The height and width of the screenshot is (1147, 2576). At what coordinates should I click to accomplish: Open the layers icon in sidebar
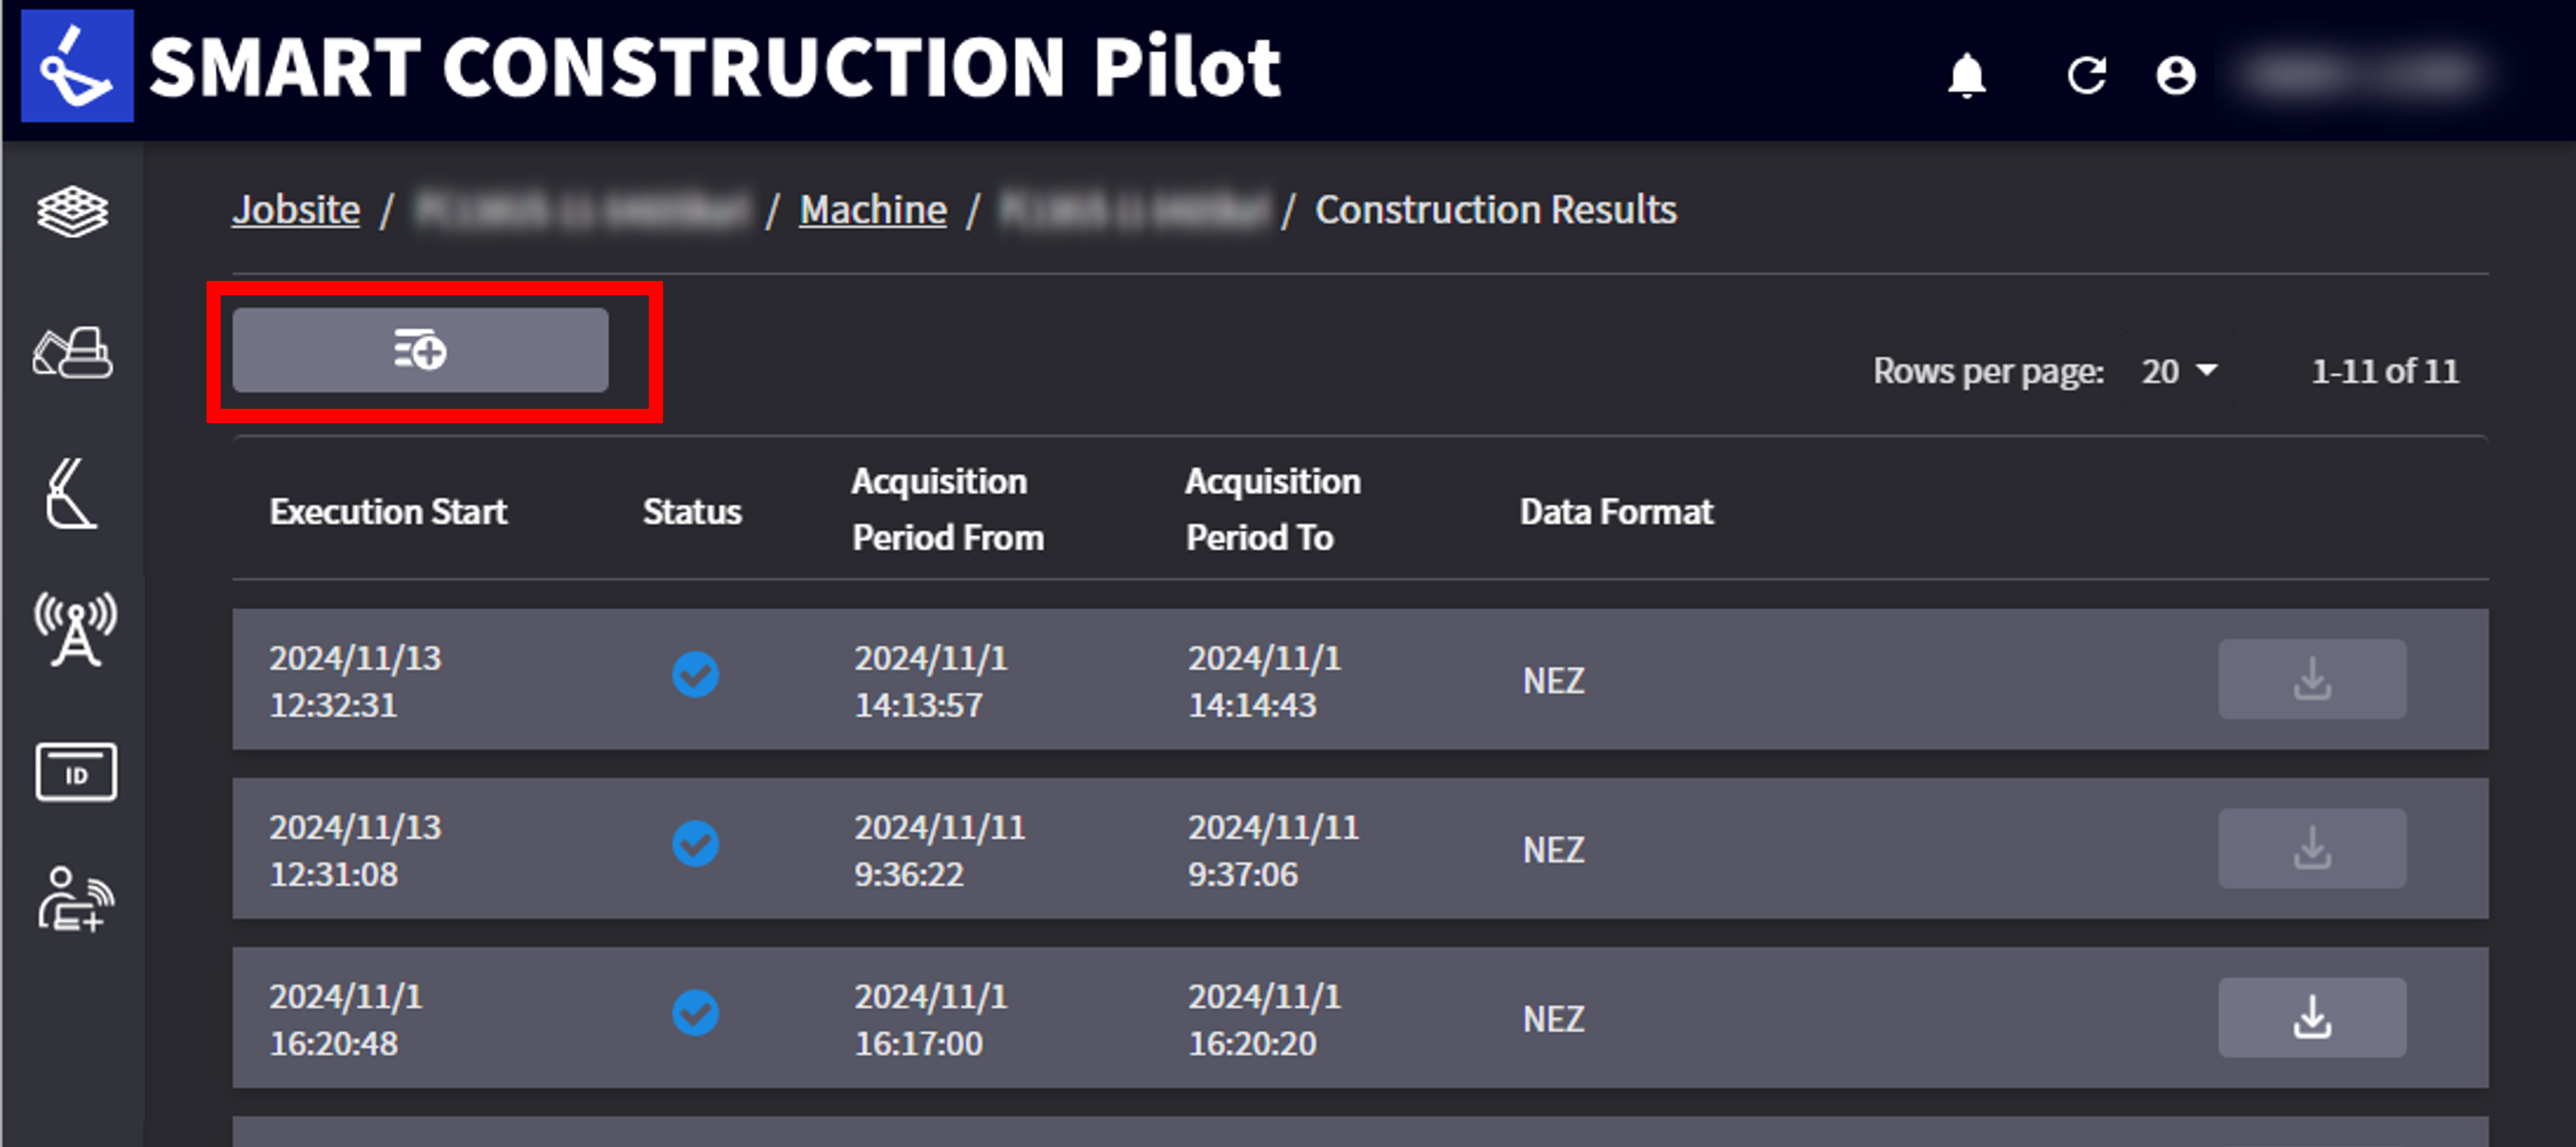tap(72, 212)
